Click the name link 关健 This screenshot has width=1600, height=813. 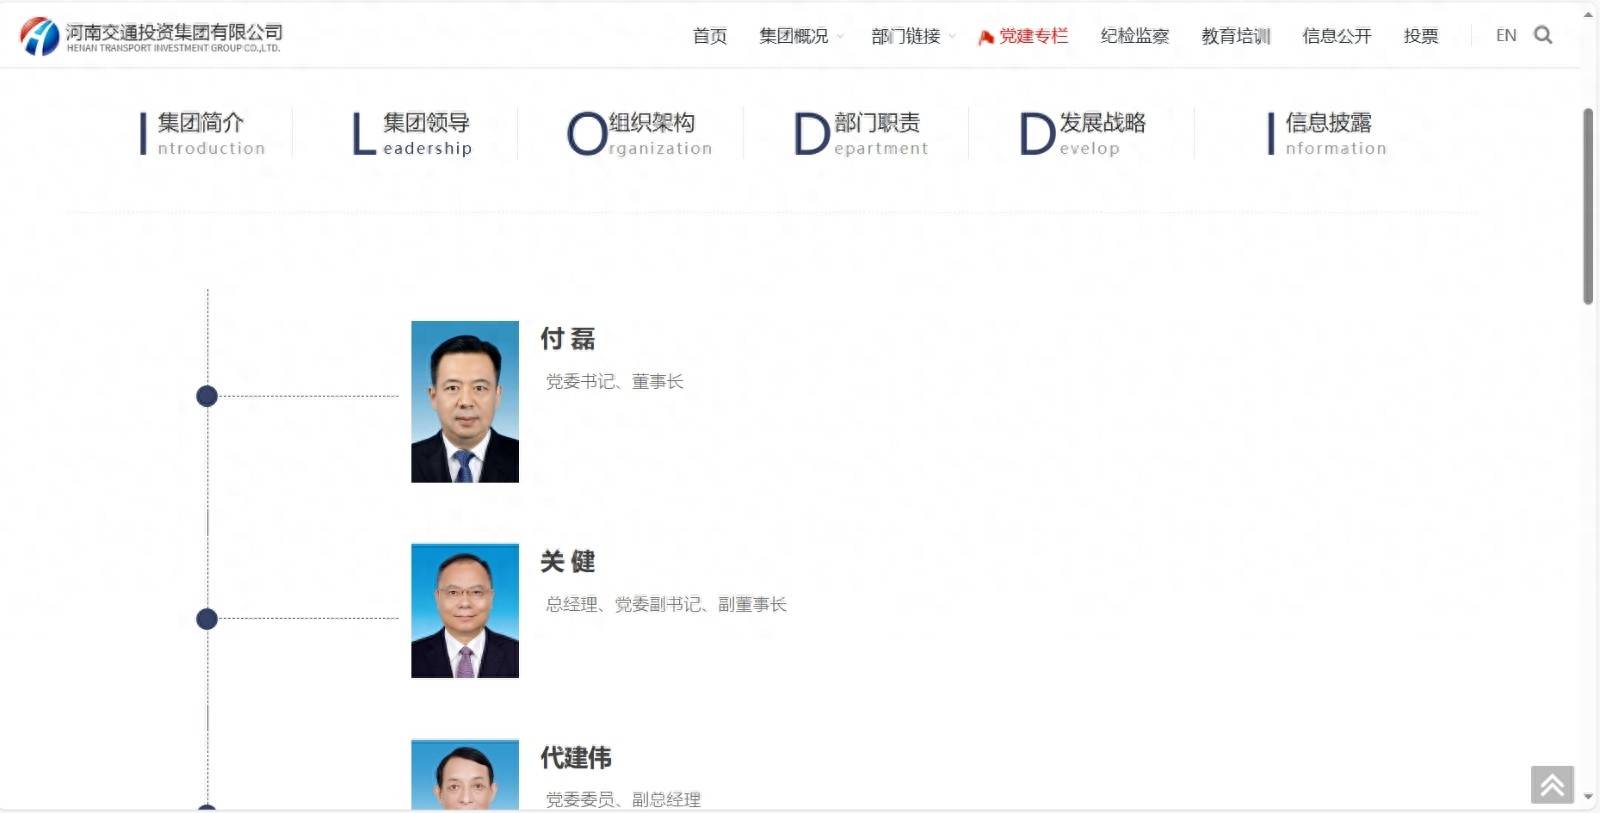tap(568, 562)
